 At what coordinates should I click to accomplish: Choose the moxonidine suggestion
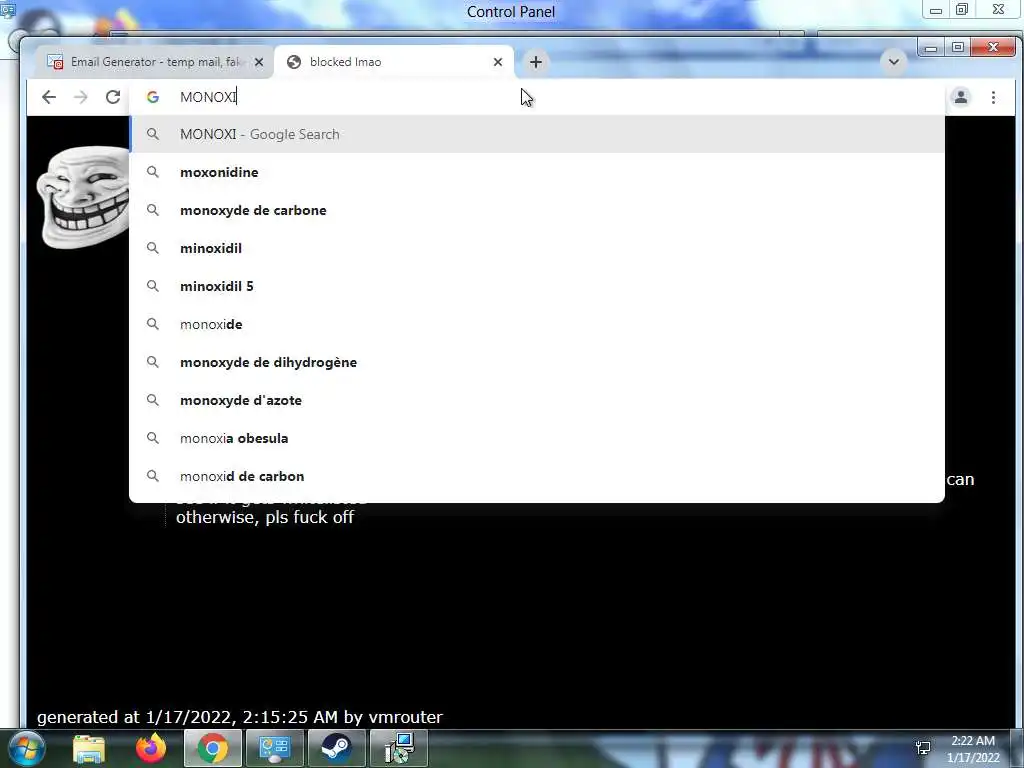537,172
